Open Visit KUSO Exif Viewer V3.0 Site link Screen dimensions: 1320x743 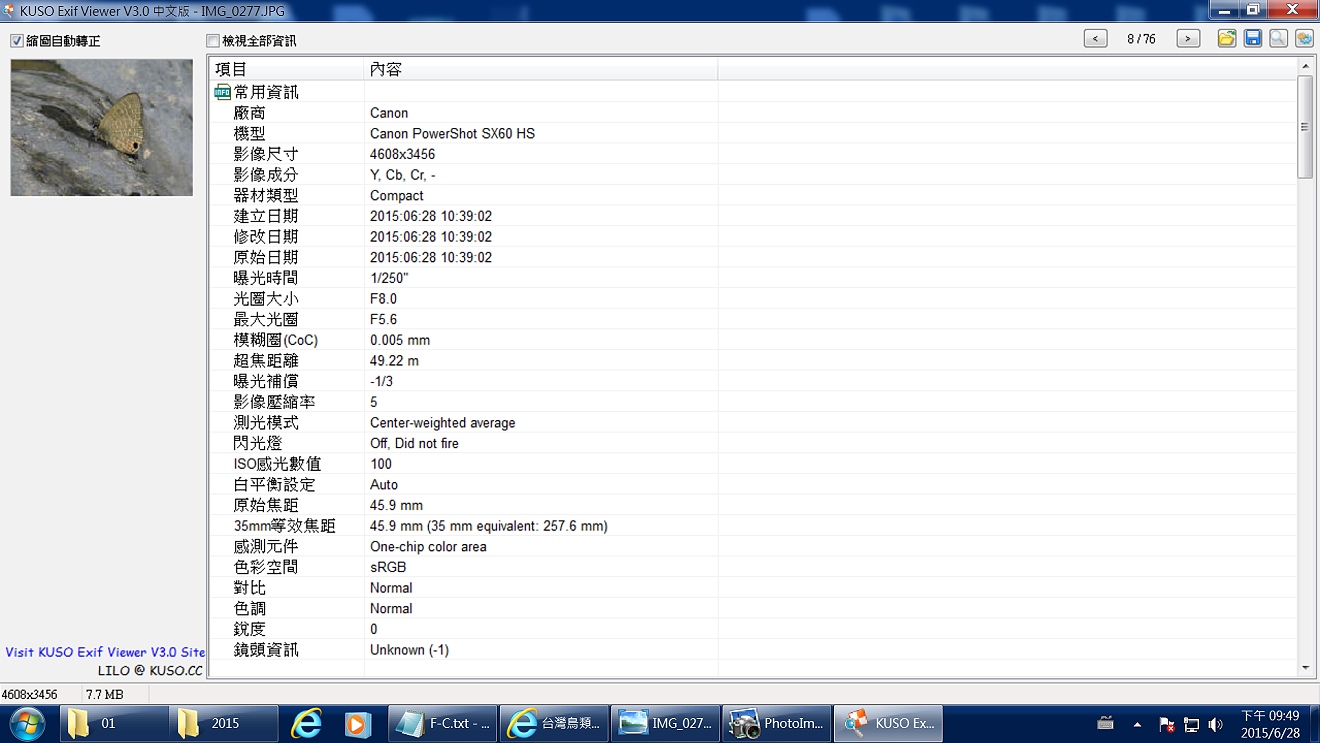click(105, 652)
